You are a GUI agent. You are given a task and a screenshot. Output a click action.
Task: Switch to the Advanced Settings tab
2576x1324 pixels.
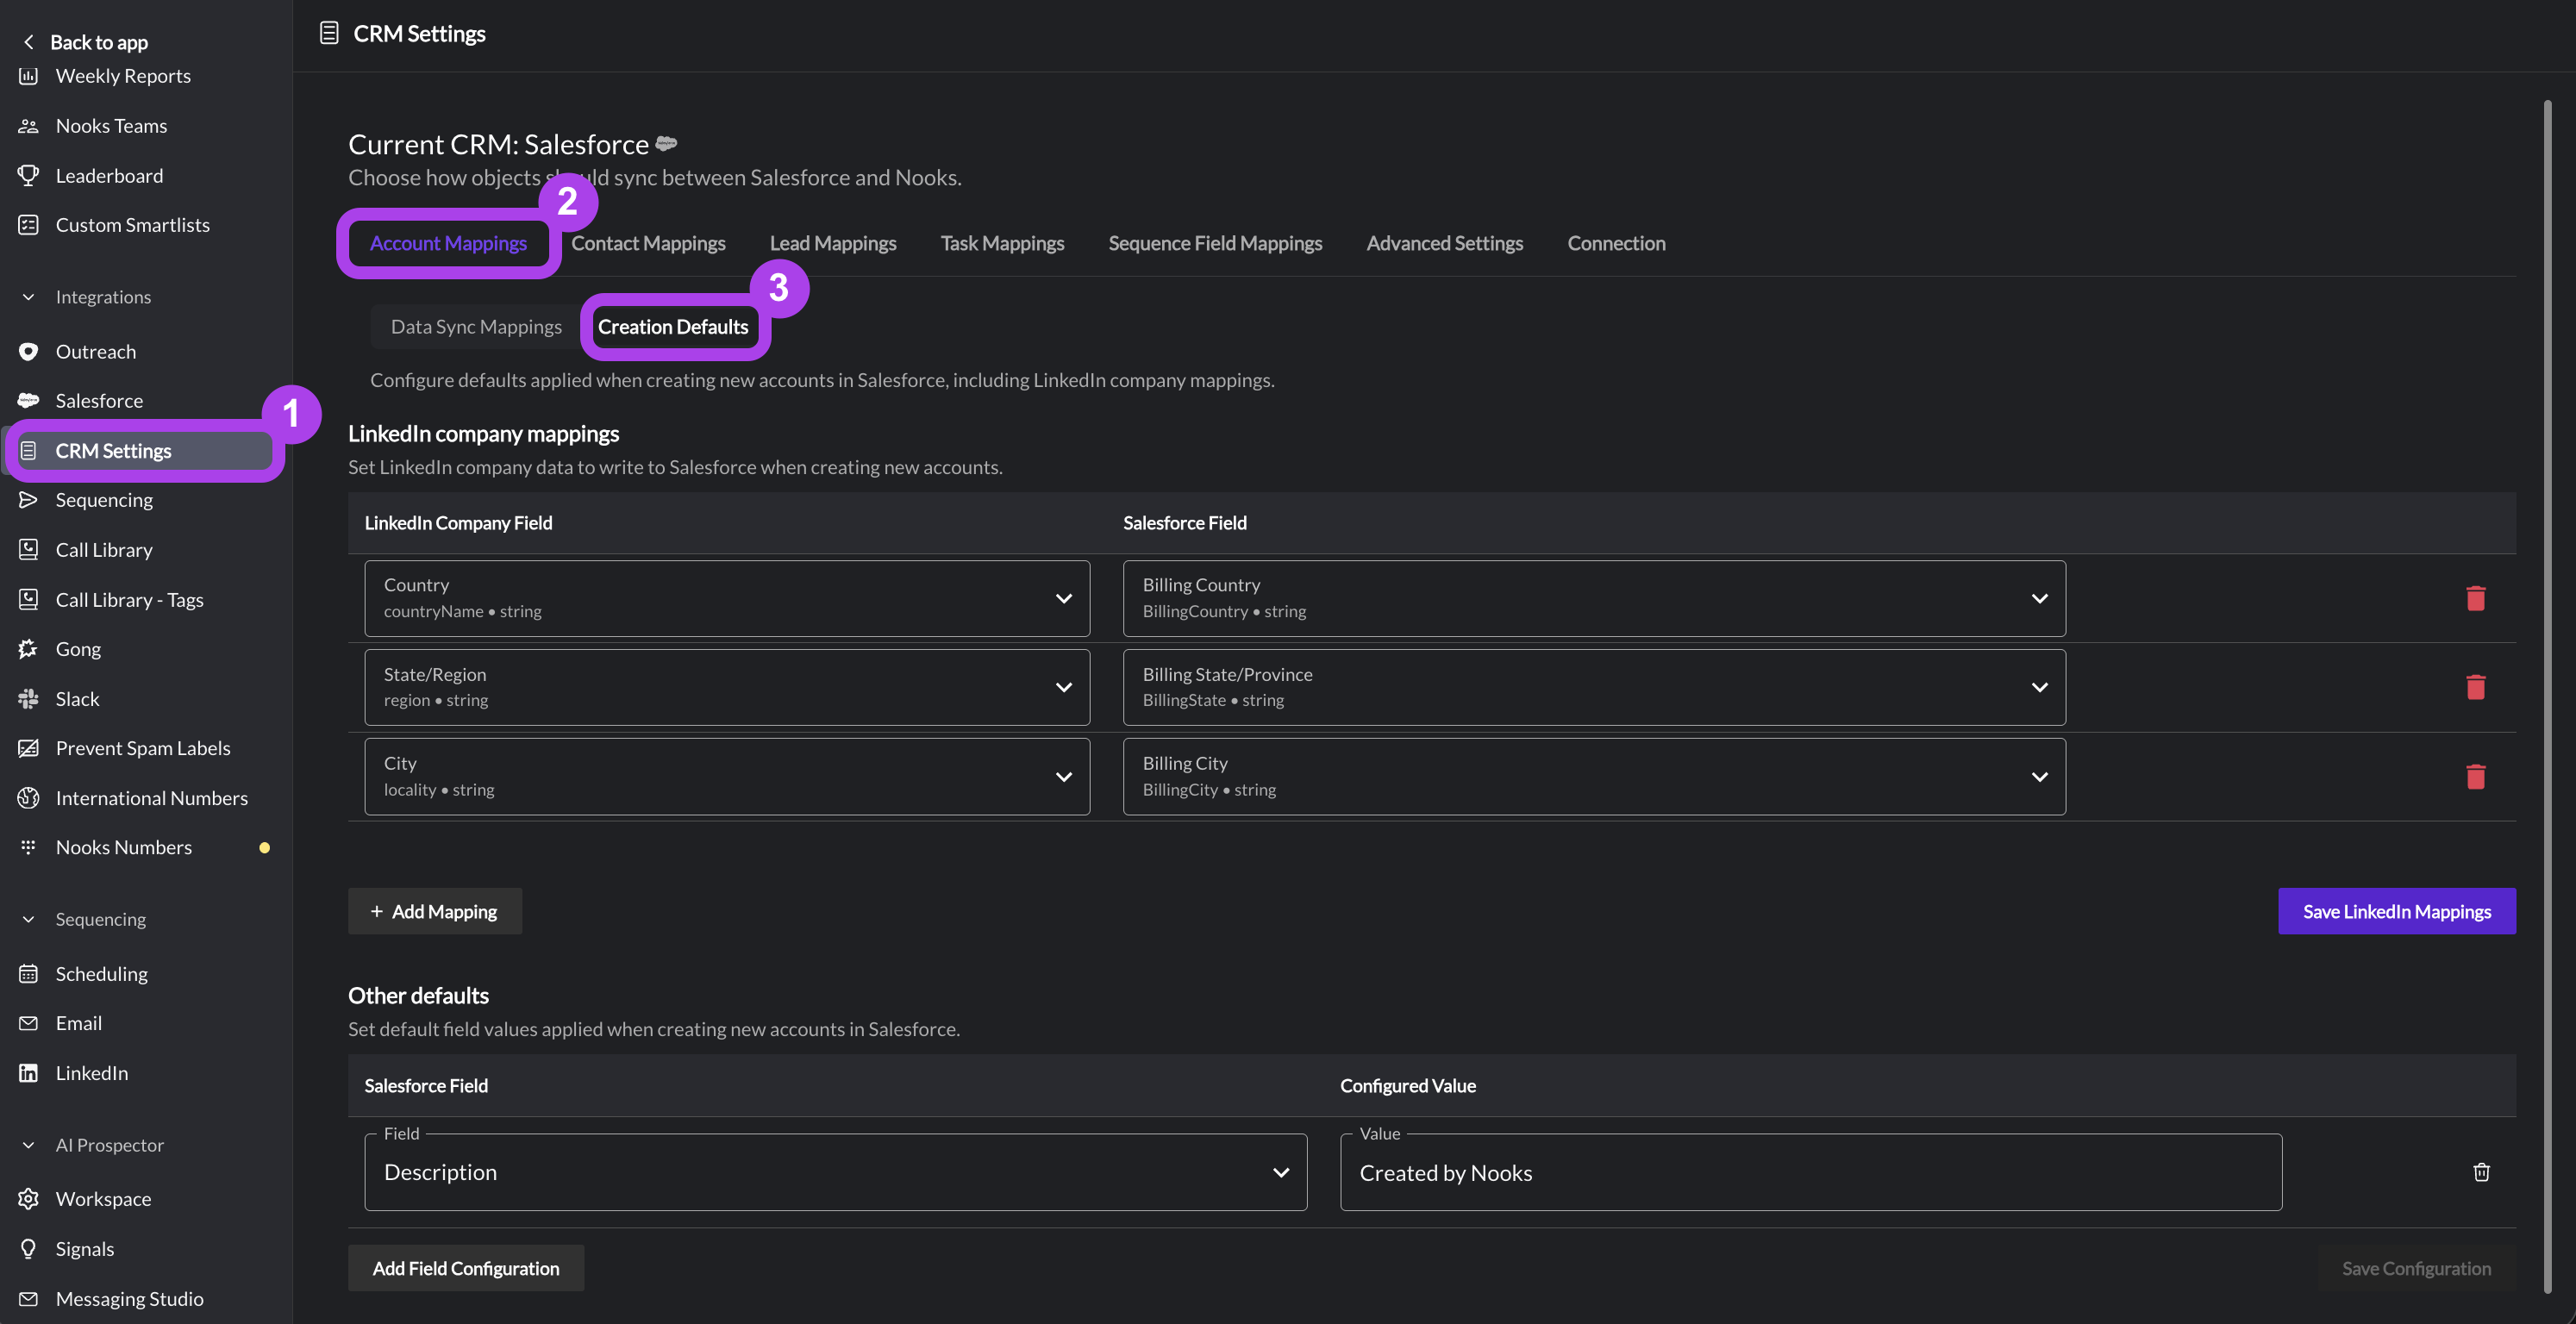point(1445,243)
